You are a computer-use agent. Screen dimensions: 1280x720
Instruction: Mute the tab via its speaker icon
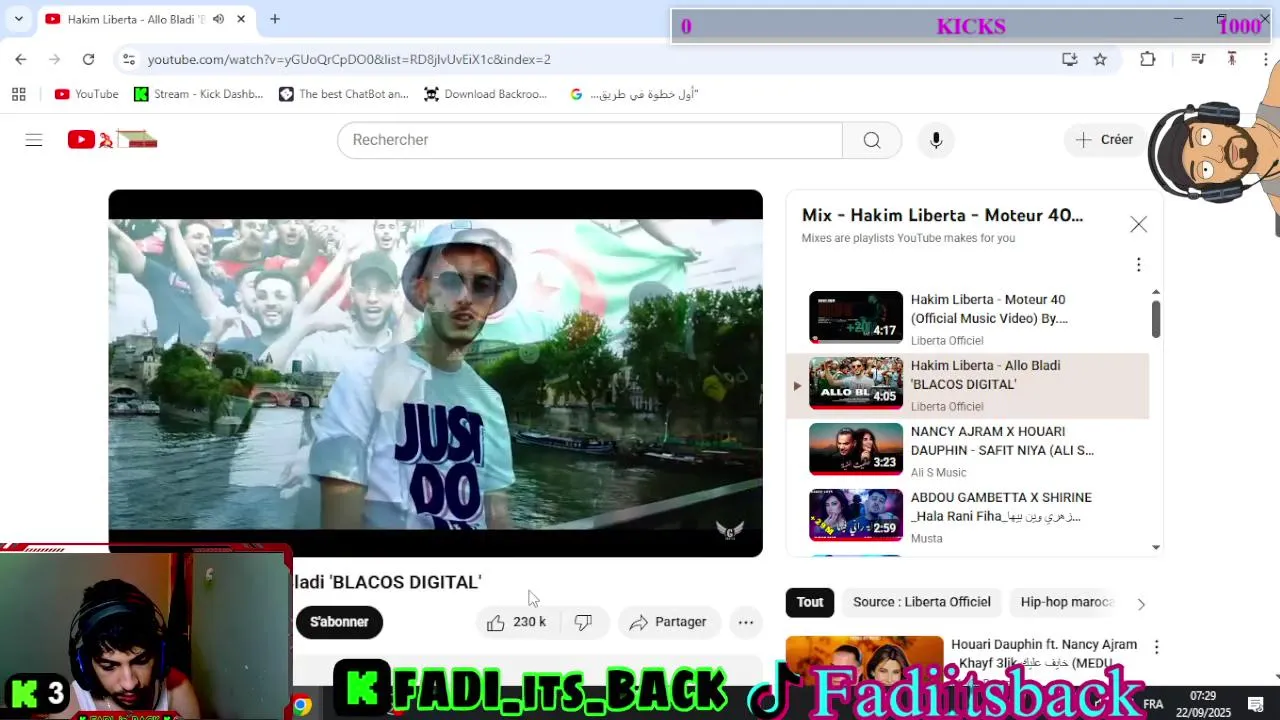click(218, 19)
